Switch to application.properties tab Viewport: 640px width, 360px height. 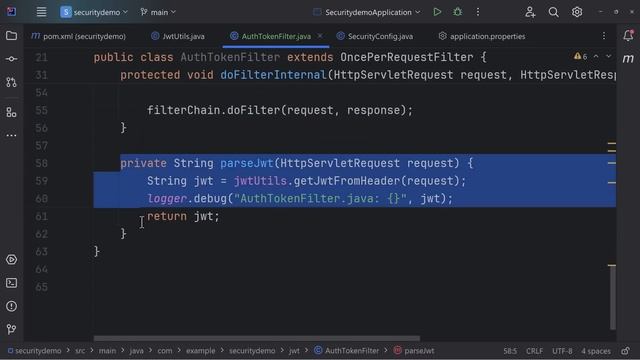tap(482, 36)
